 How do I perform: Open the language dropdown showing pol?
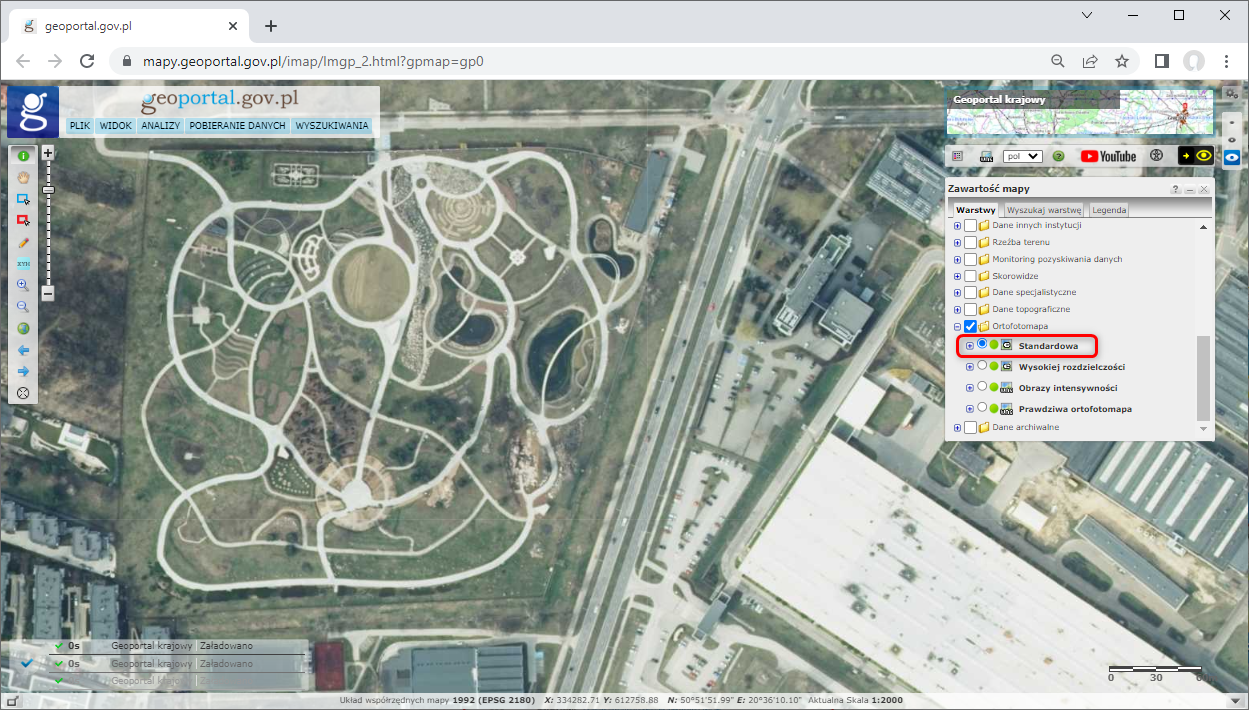(x=1022, y=157)
